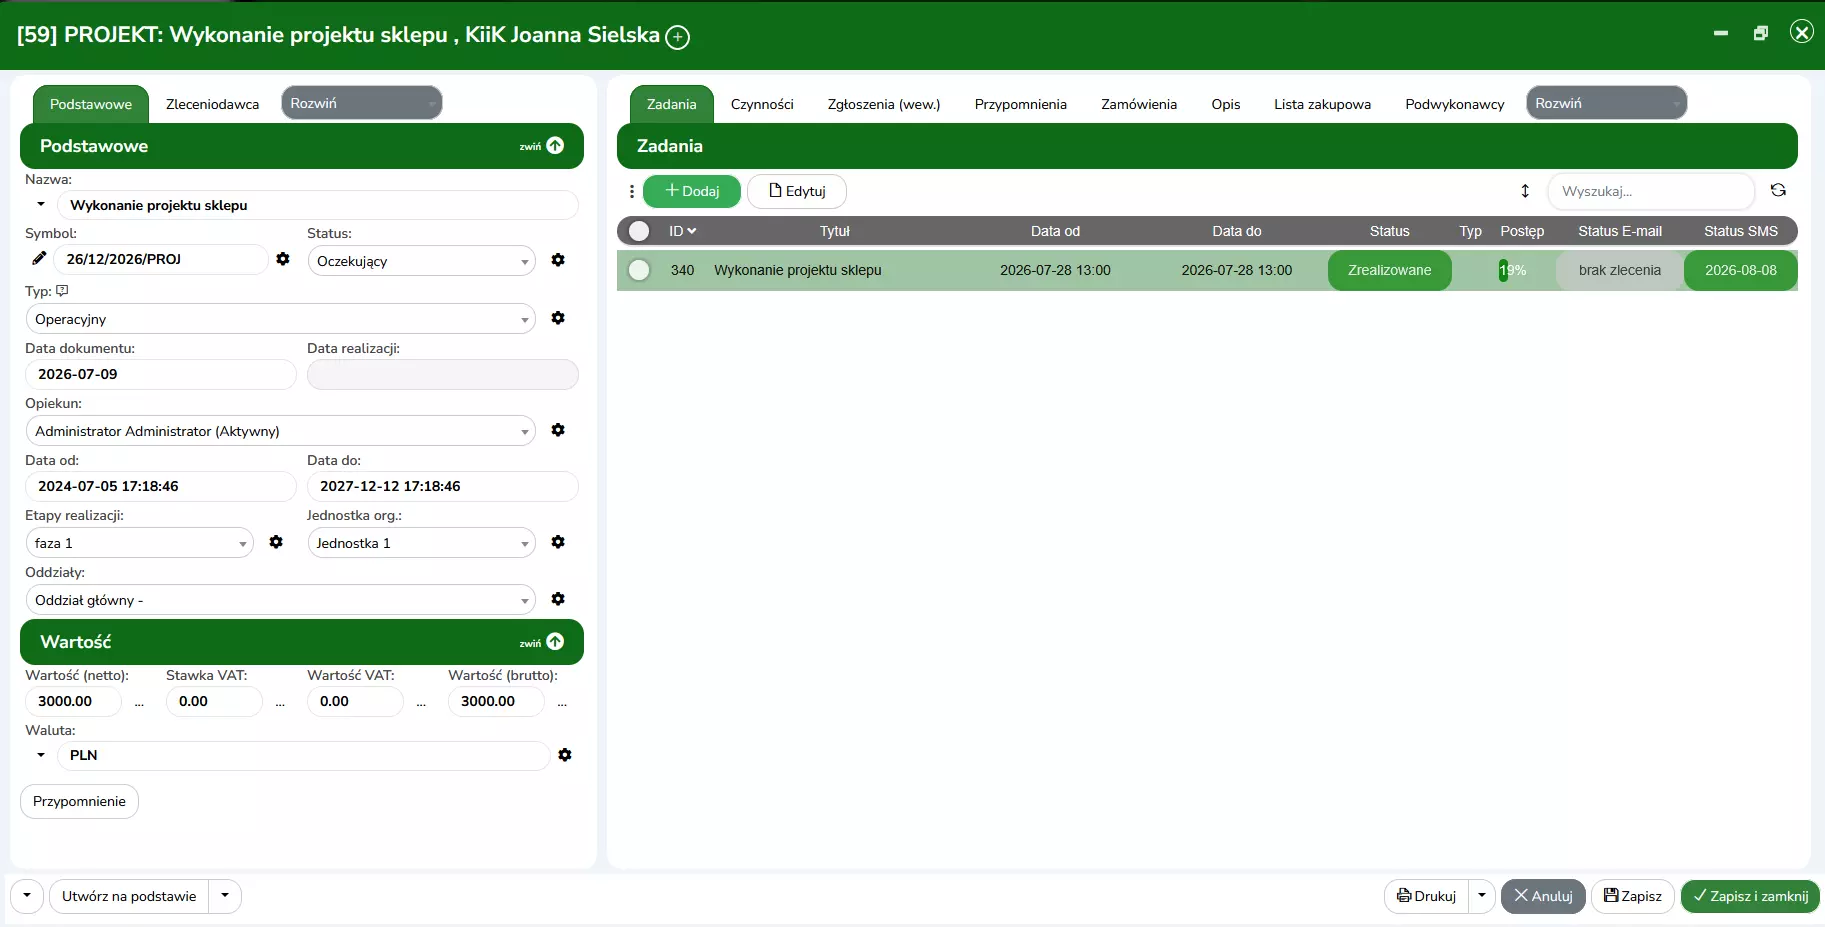
Task: Expand the left panel Rozwiń dropdown
Action: (x=362, y=103)
